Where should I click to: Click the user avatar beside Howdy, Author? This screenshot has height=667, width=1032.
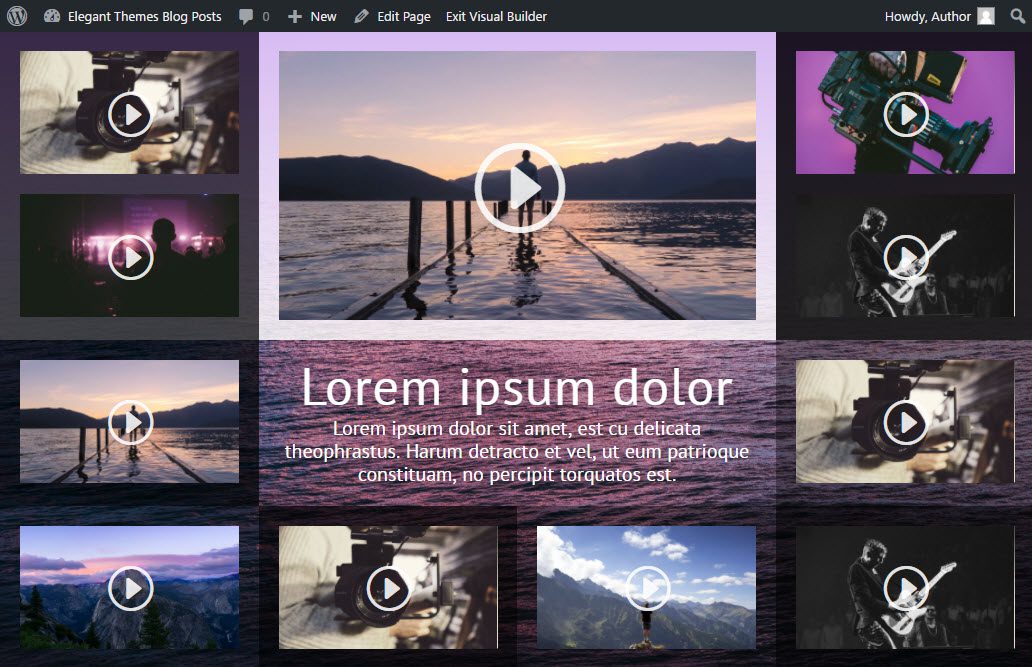(x=984, y=16)
